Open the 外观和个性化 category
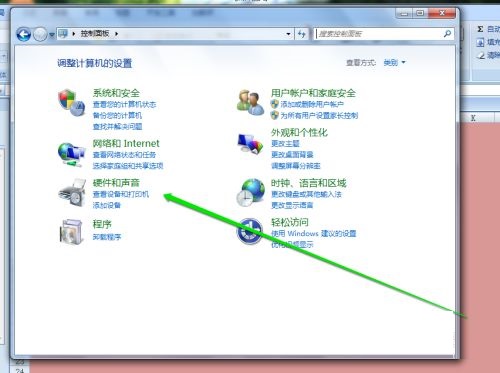Image resolution: width=500 pixels, height=373 pixels. point(299,133)
